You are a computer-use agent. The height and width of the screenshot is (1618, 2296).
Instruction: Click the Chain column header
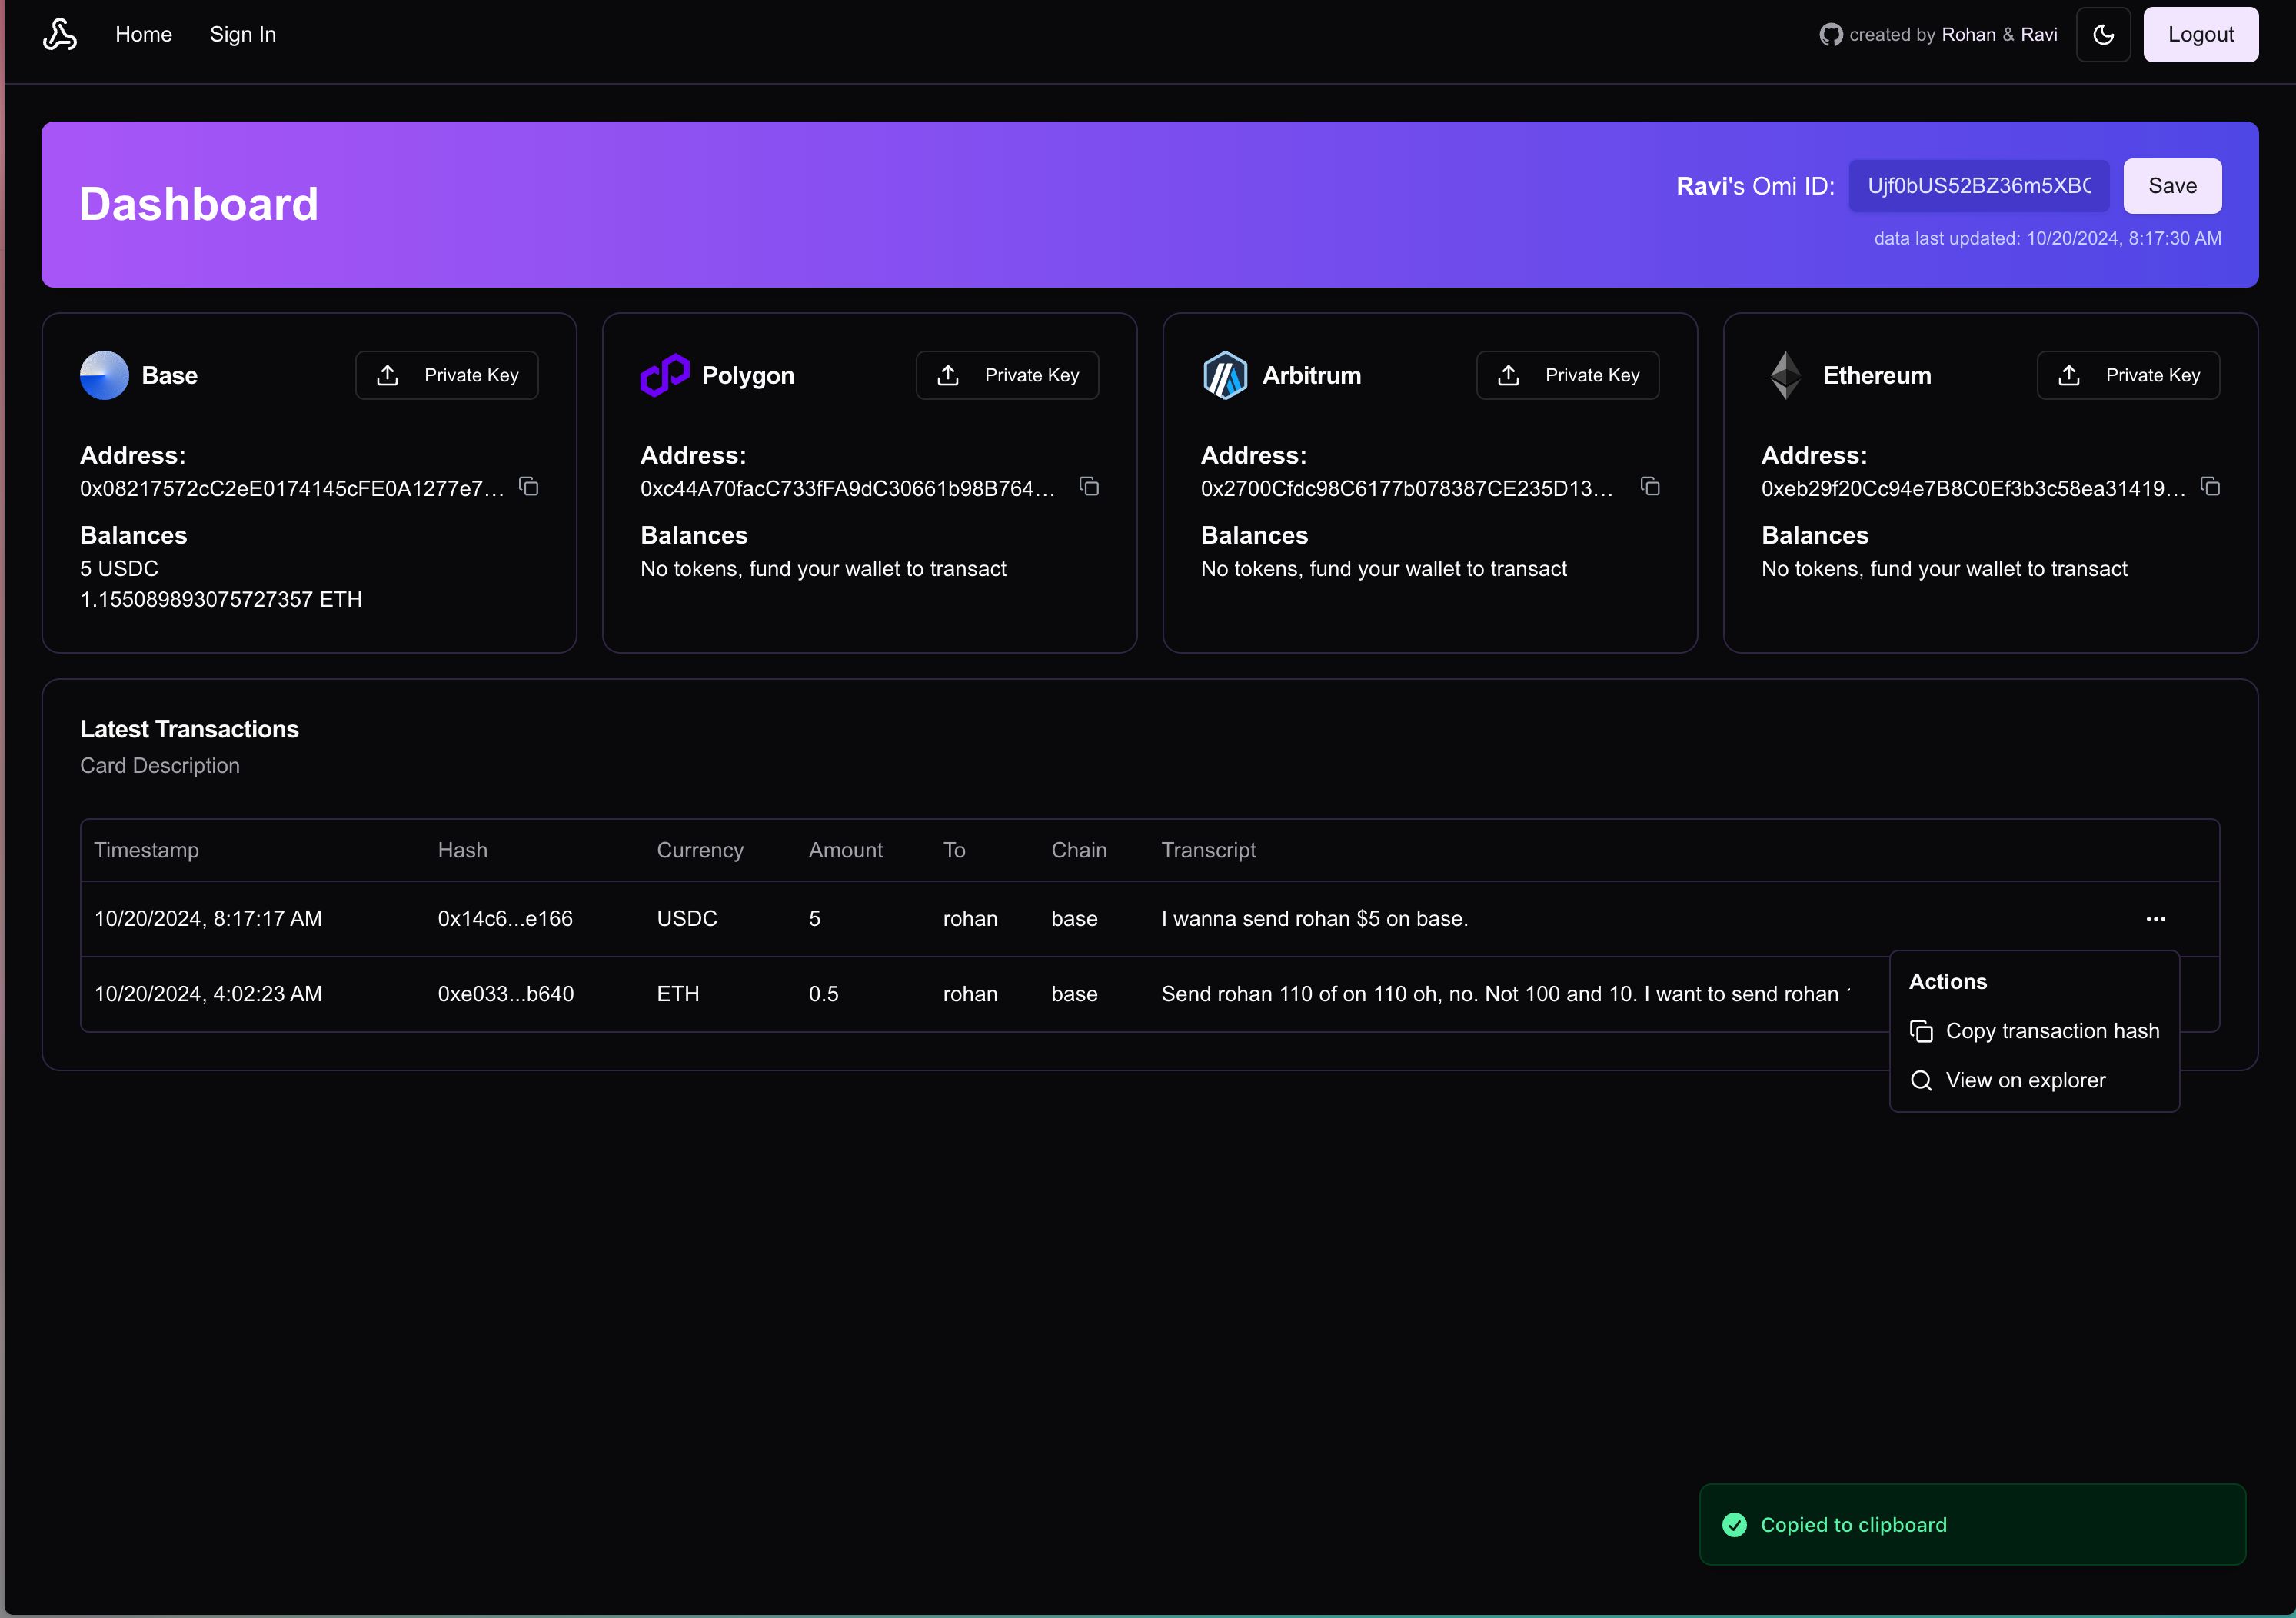[x=1079, y=851]
